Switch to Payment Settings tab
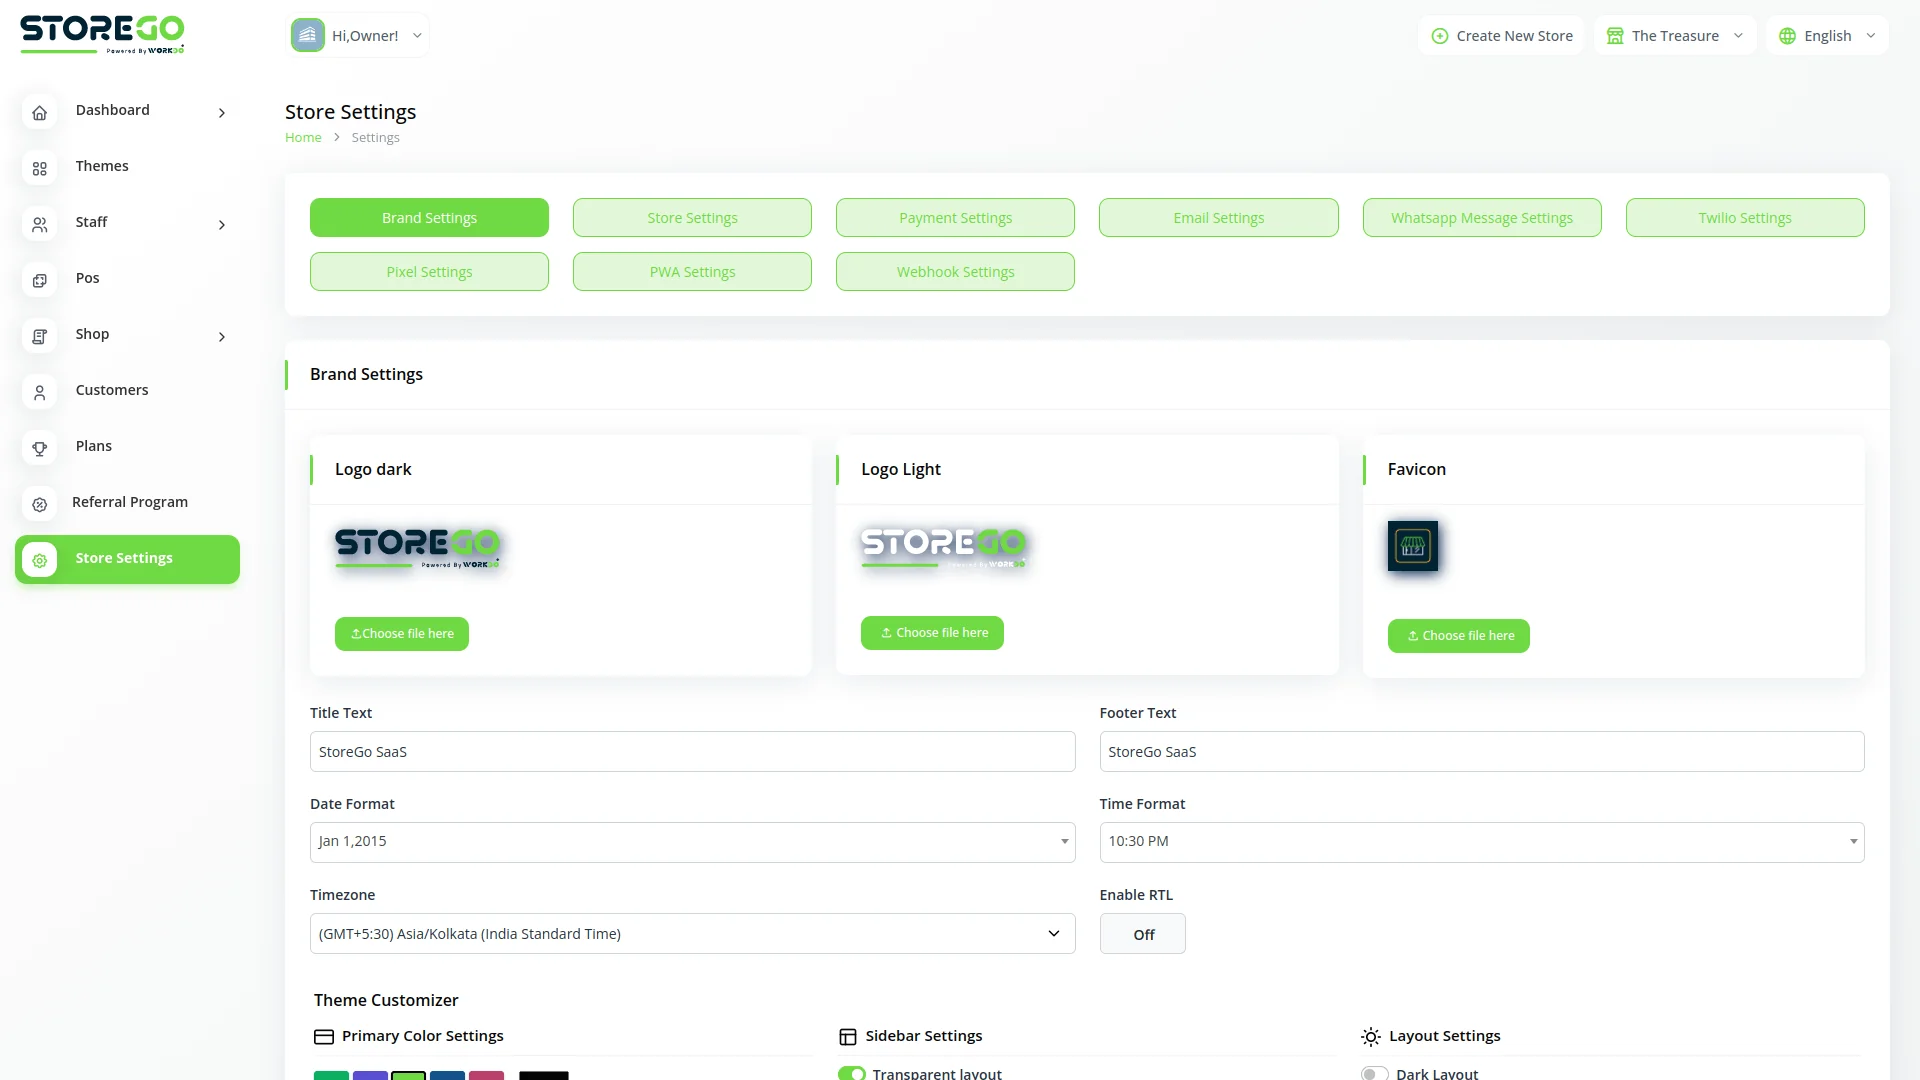The image size is (1920, 1080). click(x=955, y=218)
